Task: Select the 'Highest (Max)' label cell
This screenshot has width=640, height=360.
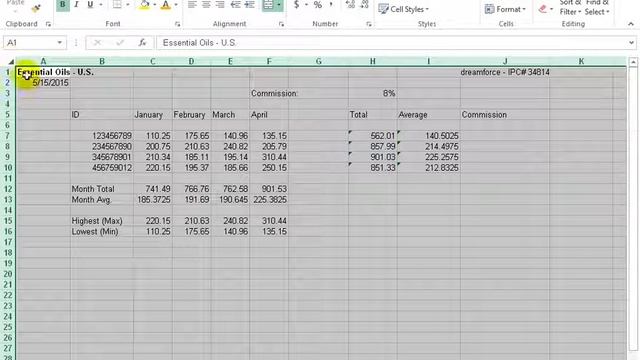Action: pos(102,221)
